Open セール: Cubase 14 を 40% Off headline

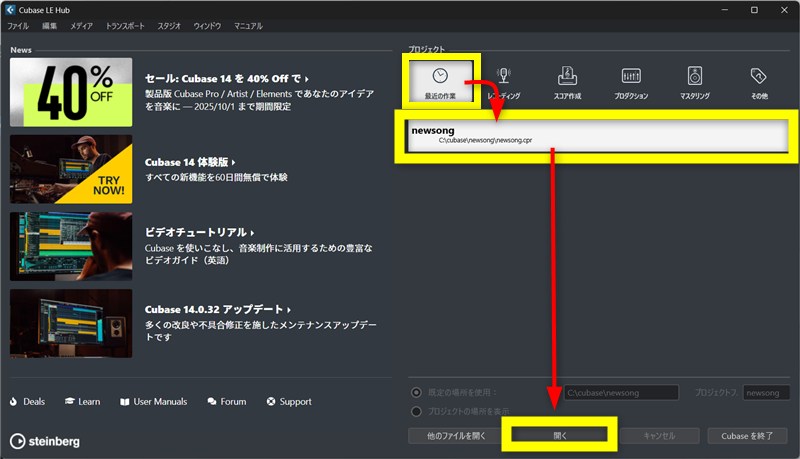tap(227, 79)
